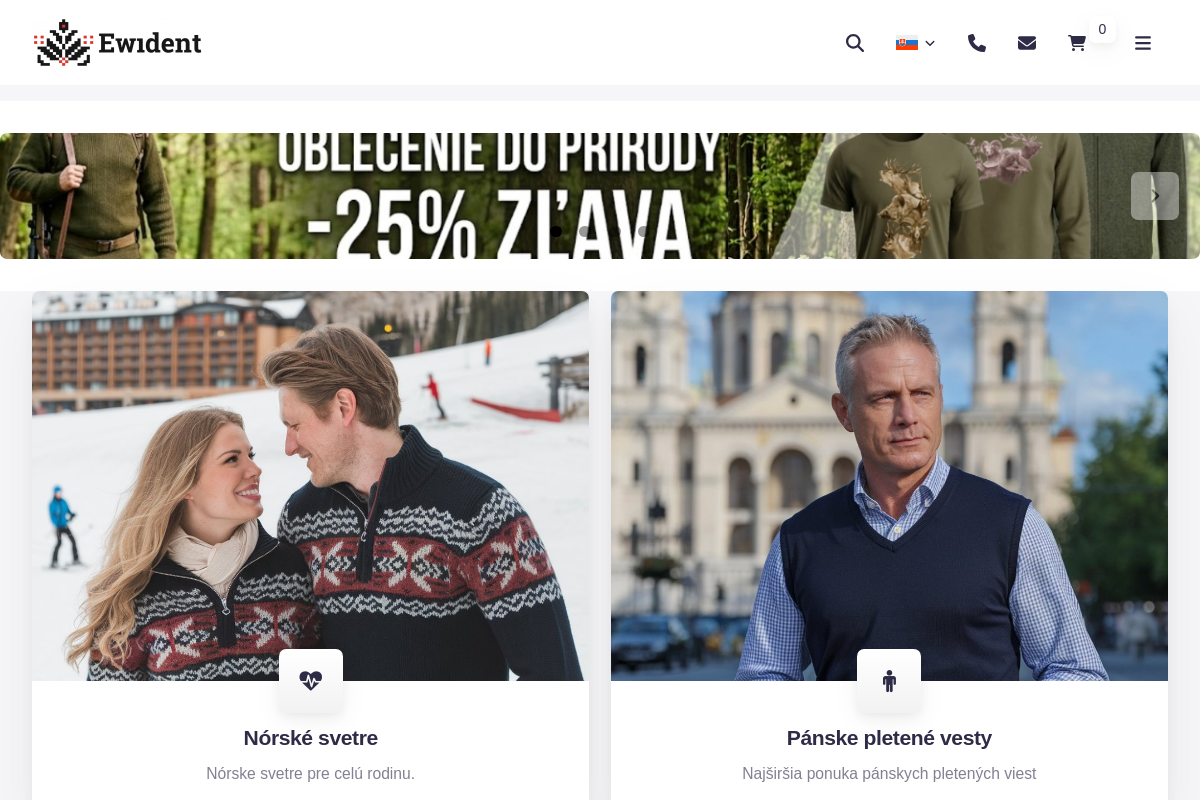Image resolution: width=1200 pixels, height=800 pixels.
Task: Click the man figure icon under vest image
Action: (x=889, y=681)
